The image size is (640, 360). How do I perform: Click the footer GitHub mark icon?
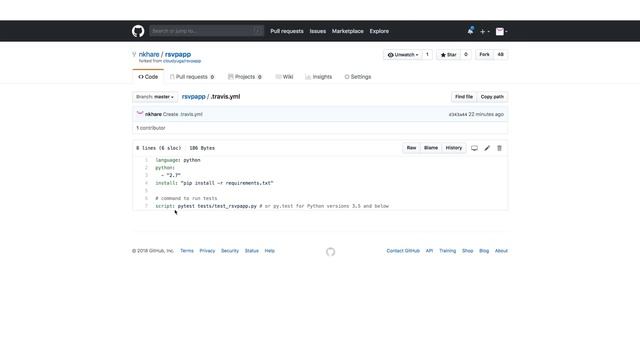click(x=331, y=252)
